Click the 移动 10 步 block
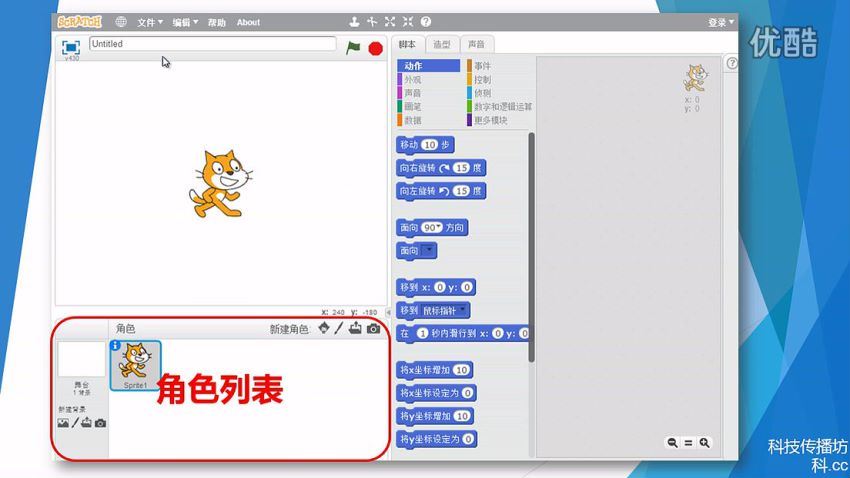Image resolution: width=850 pixels, height=478 pixels. click(x=426, y=145)
